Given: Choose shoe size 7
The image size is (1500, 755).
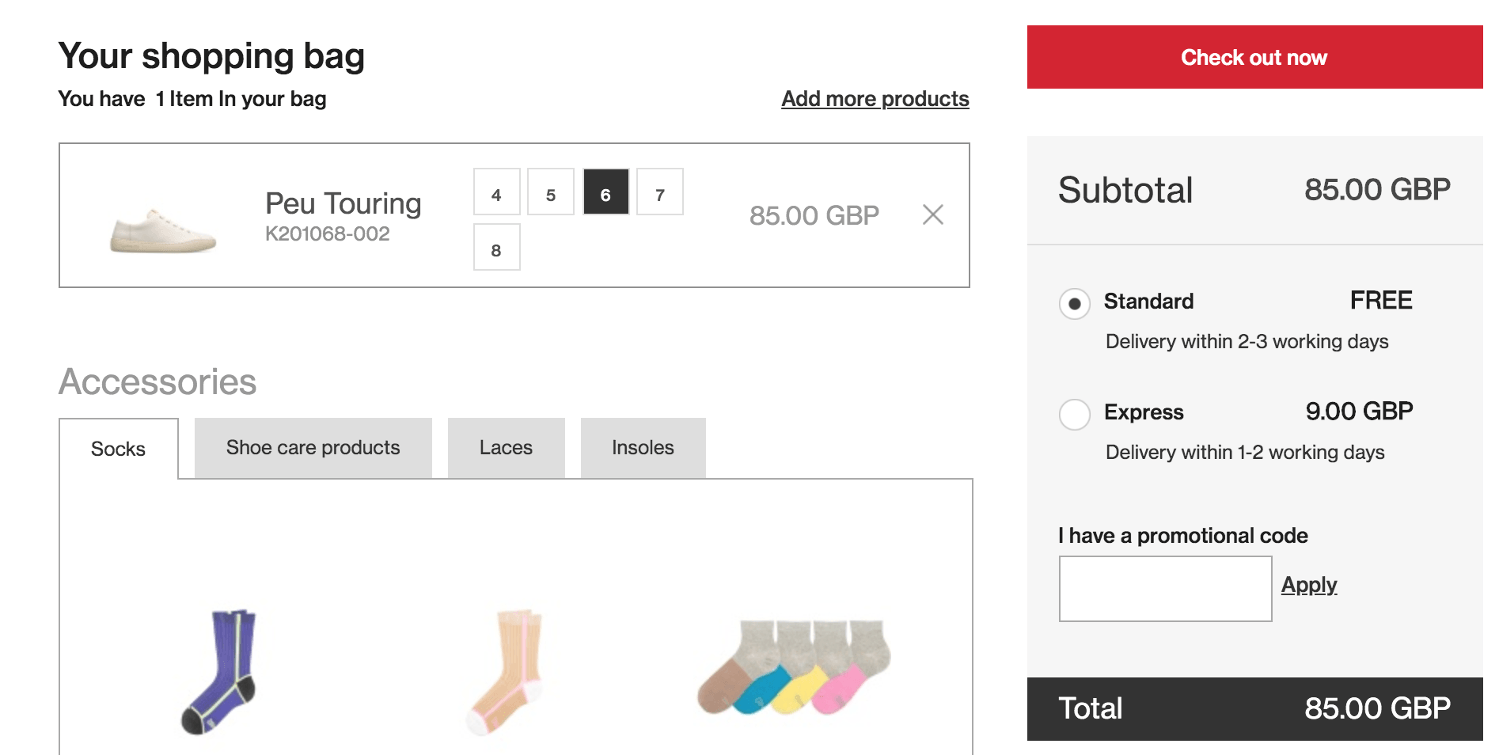Looking at the screenshot, I should (660, 192).
